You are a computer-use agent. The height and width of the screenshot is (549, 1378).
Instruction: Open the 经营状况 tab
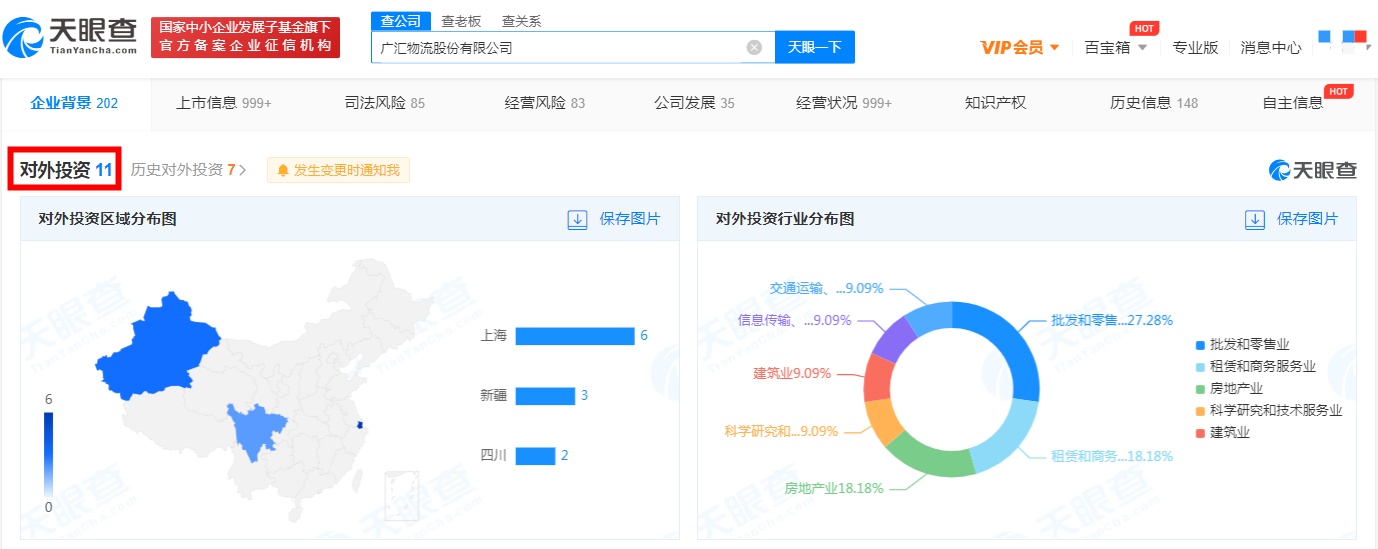[844, 103]
